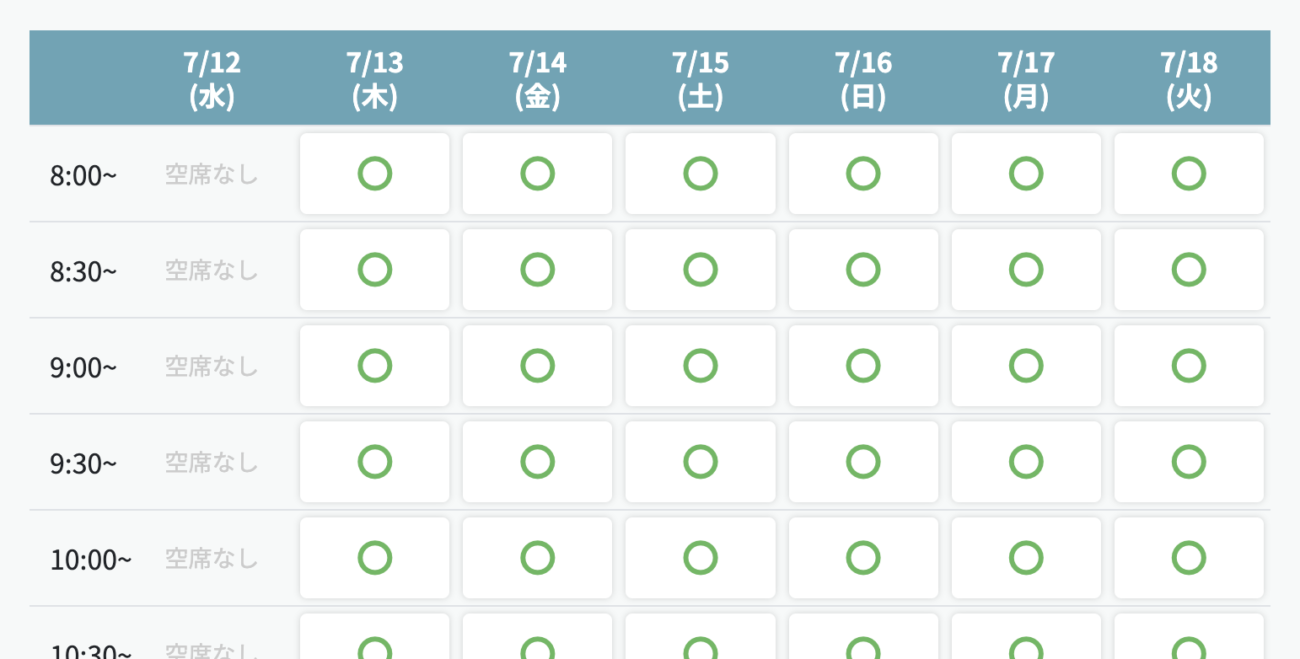Click the 9:30 availability circle for 7/18
Image resolution: width=1300 pixels, height=659 pixels.
[1189, 462]
